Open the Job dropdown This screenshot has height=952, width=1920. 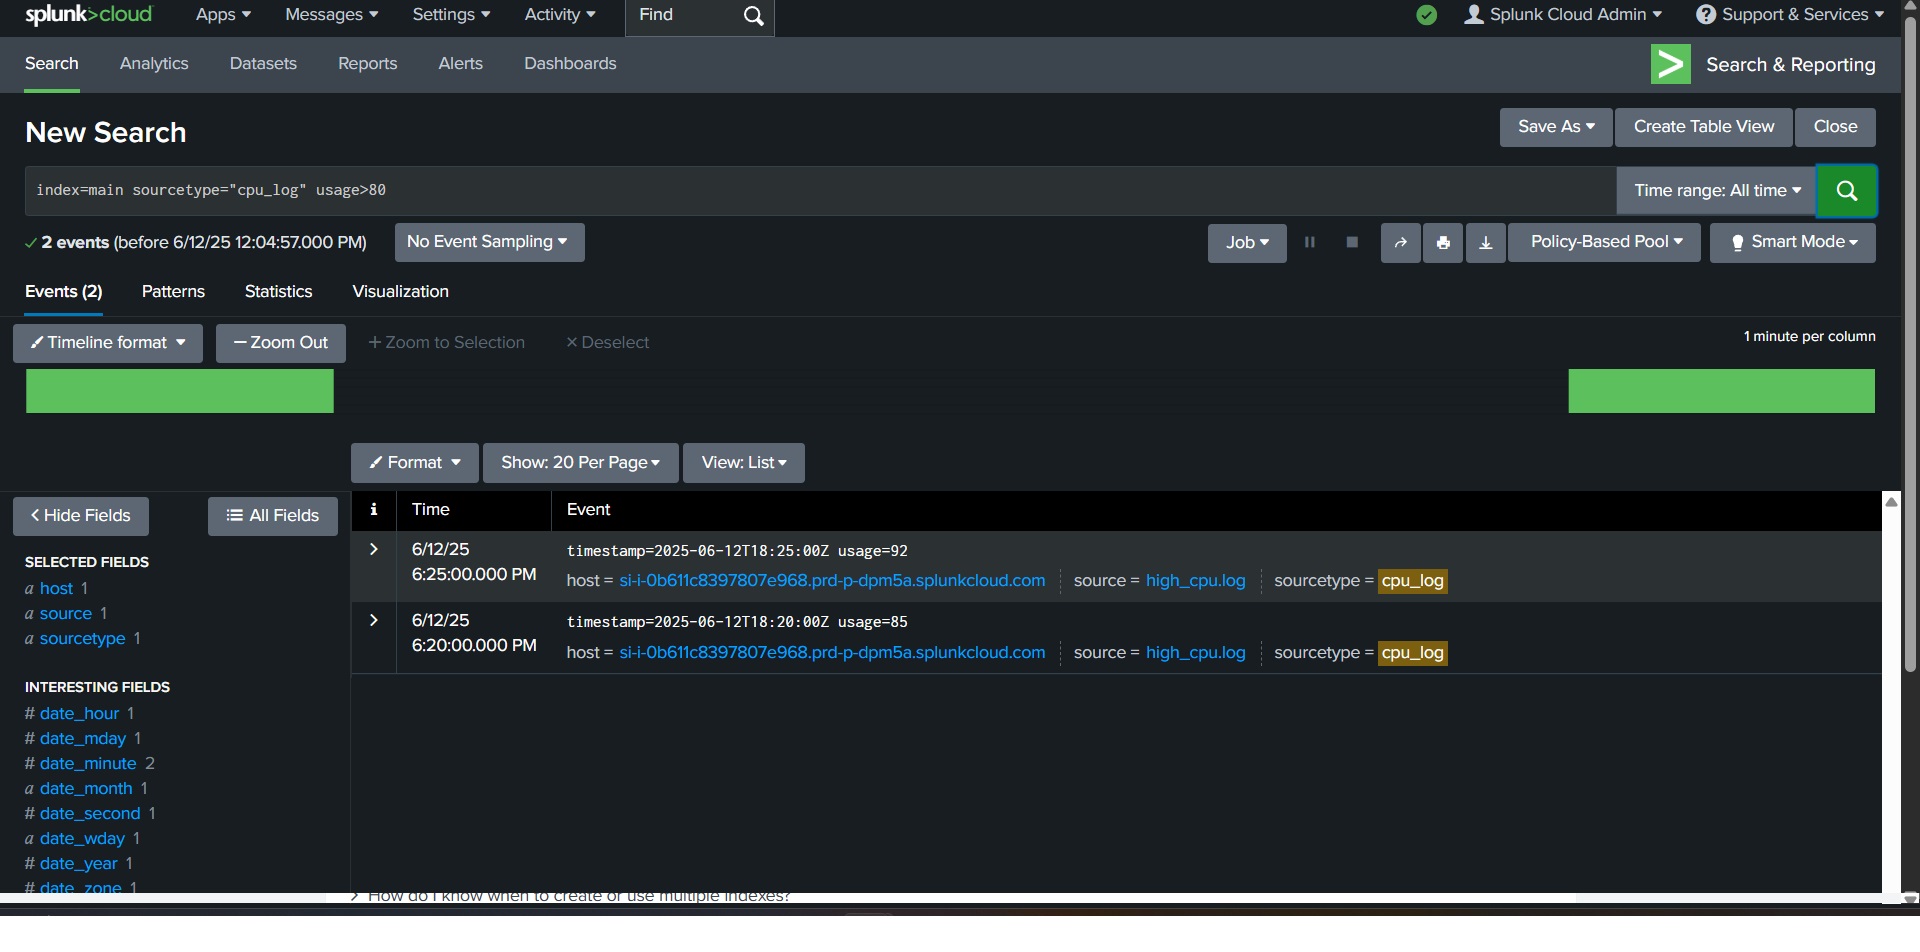(1247, 243)
